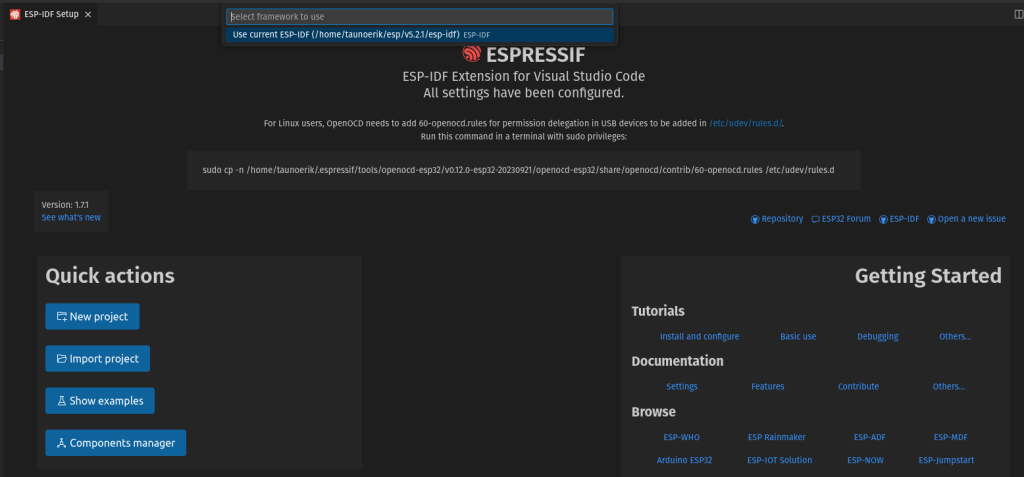Close the ESP-IDF Setup tab

[88, 15]
